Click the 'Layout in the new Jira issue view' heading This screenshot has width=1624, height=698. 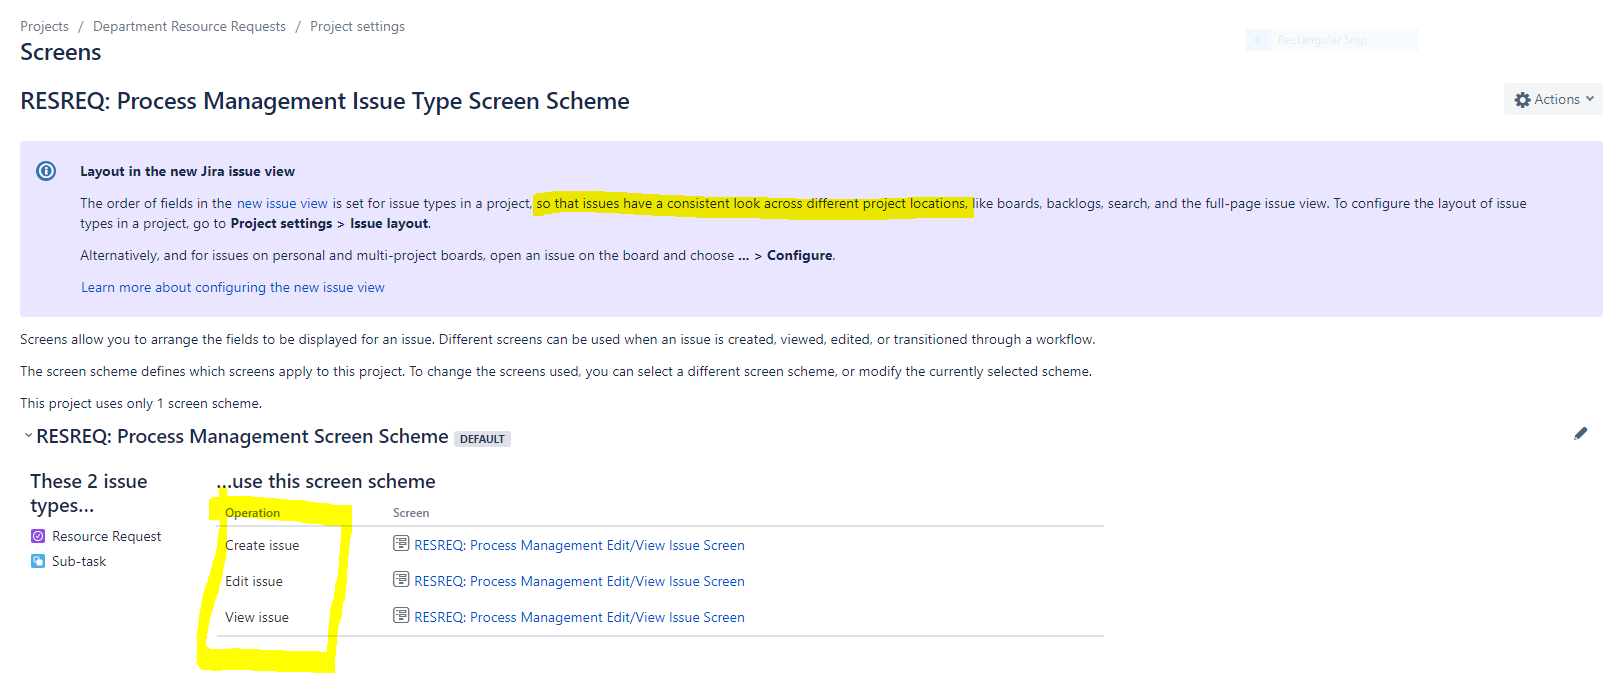(x=187, y=171)
